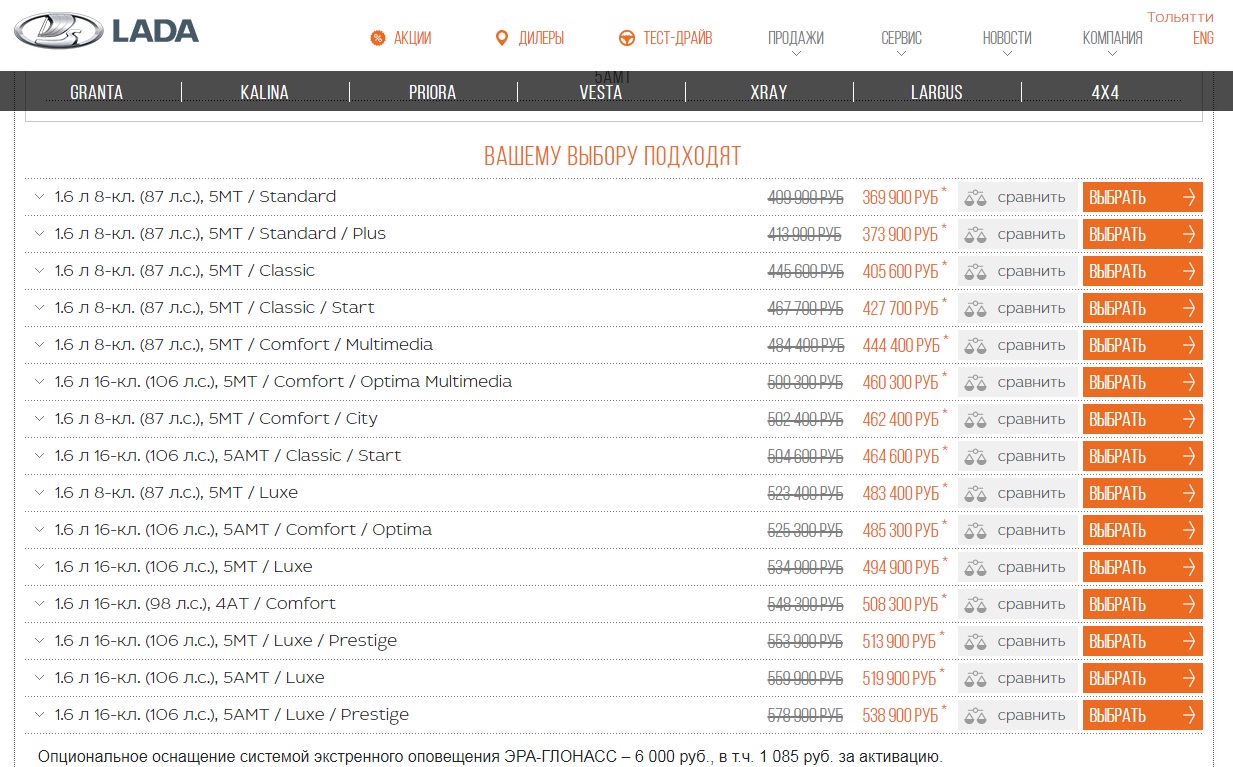Expand 5AMT / Classic / Start row chevron
Screen dimensions: 1233x767
click(39, 455)
